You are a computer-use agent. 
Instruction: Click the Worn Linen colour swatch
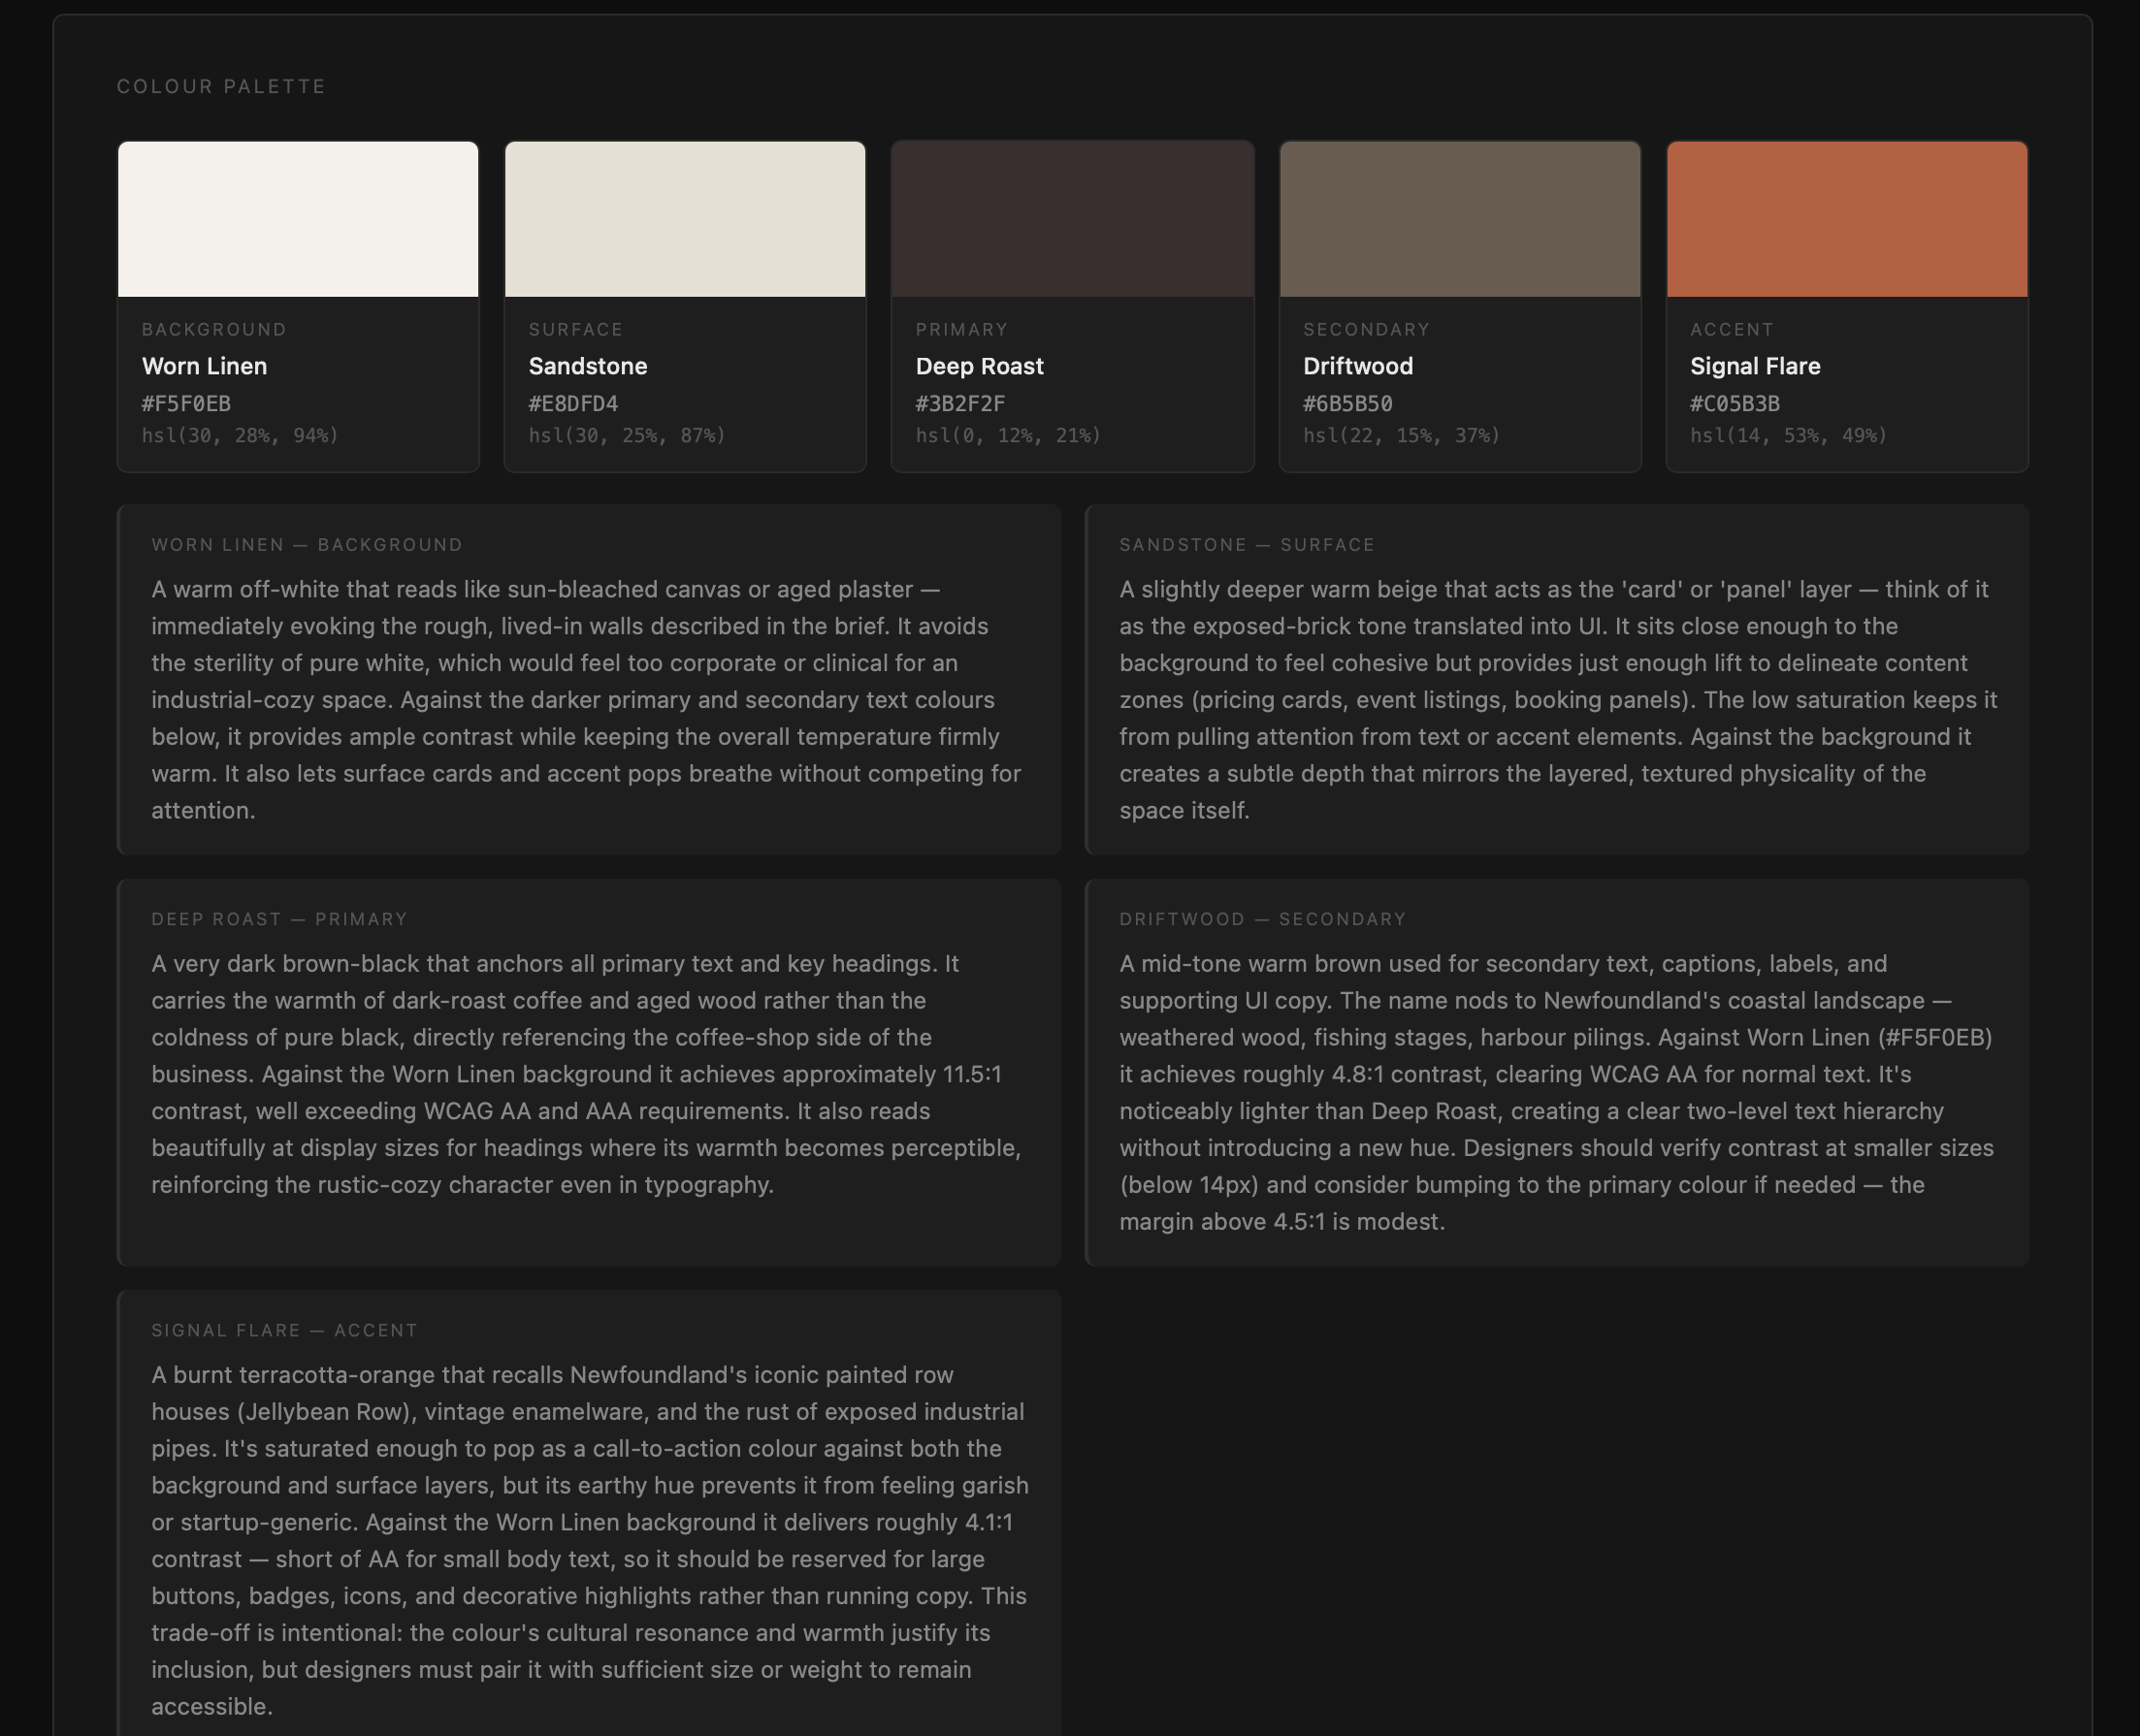(x=298, y=219)
